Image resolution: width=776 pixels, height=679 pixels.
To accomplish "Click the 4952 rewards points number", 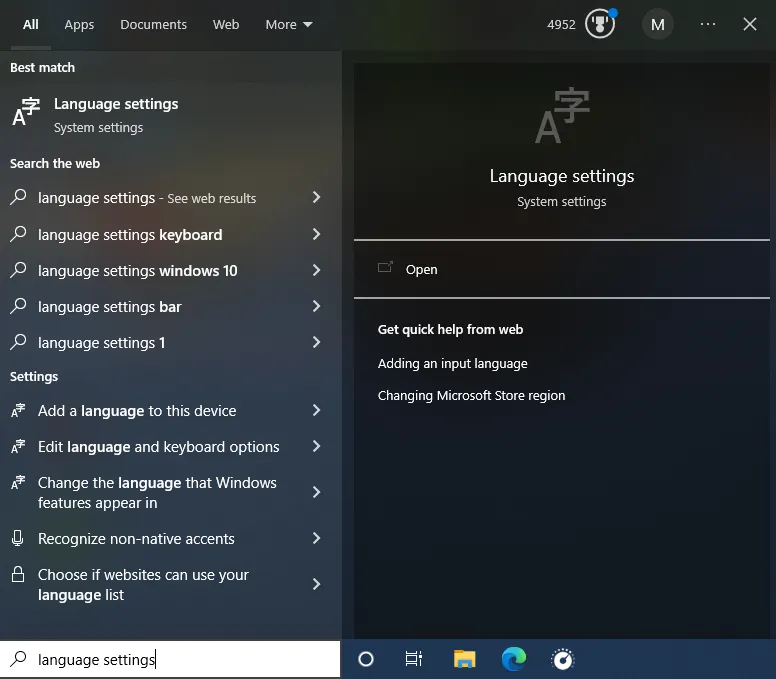I will pyautogui.click(x=561, y=25).
